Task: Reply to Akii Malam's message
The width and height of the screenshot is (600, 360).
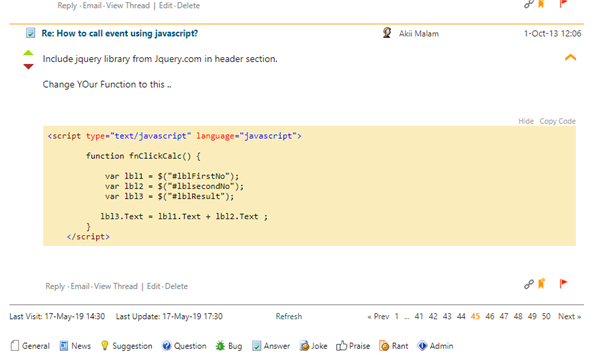Action: coord(55,286)
